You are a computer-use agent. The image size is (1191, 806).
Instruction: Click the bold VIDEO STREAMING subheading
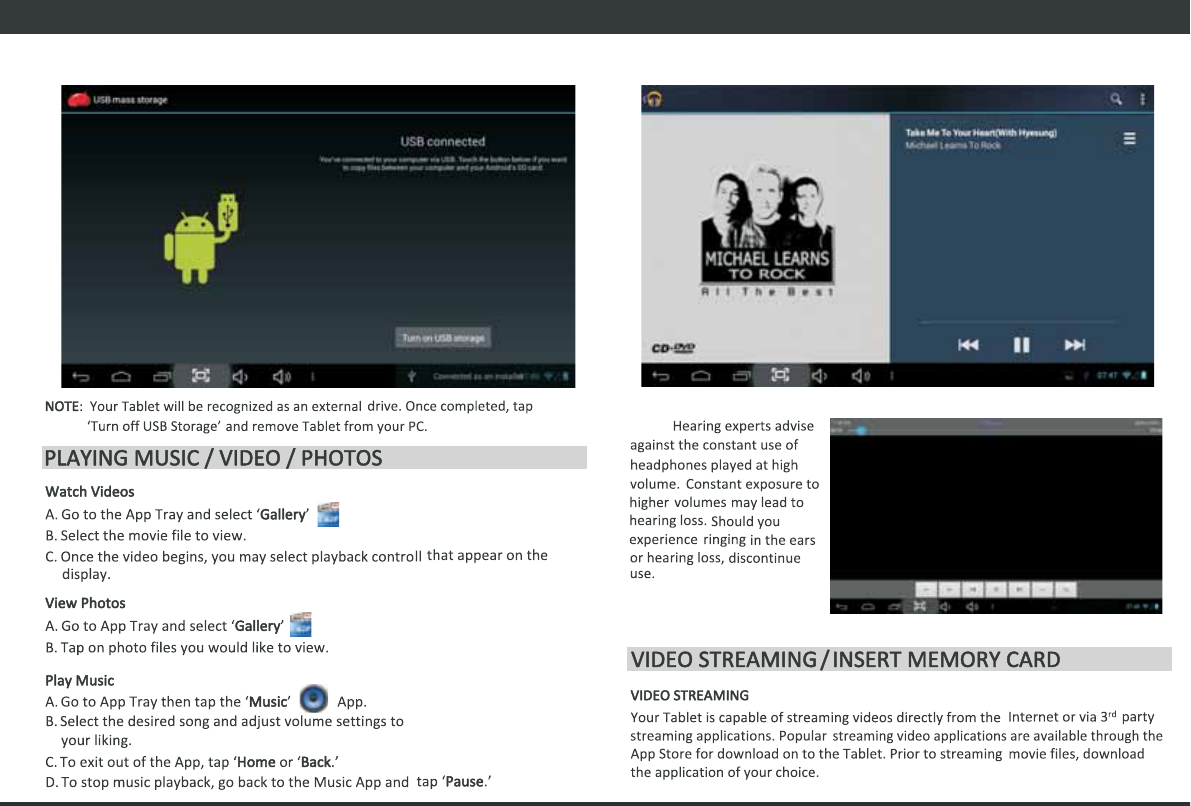pos(690,695)
